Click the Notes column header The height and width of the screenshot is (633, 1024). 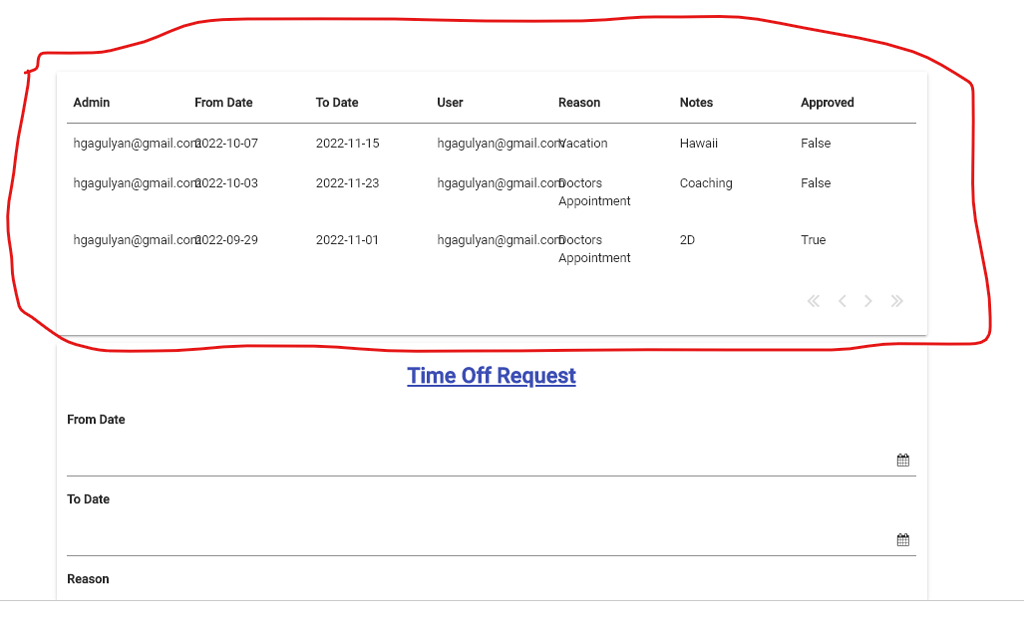tap(696, 102)
